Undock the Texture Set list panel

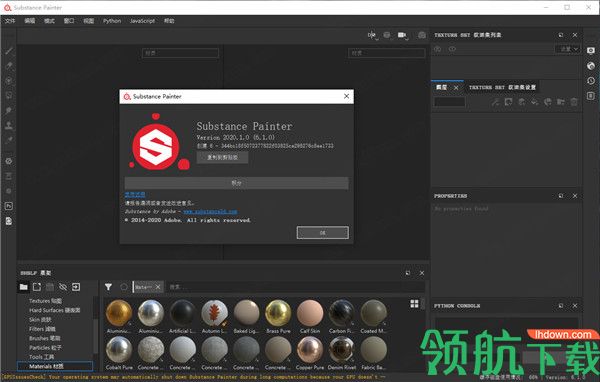click(561, 35)
